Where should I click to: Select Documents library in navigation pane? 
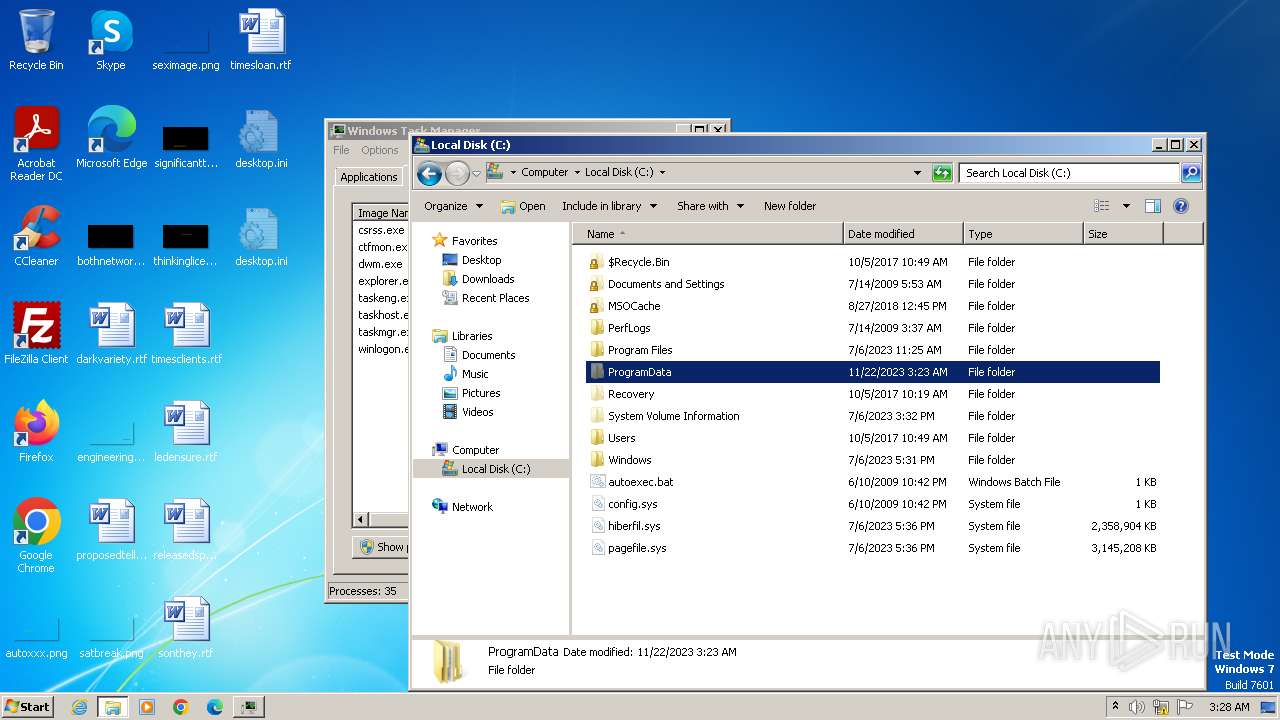click(488, 355)
